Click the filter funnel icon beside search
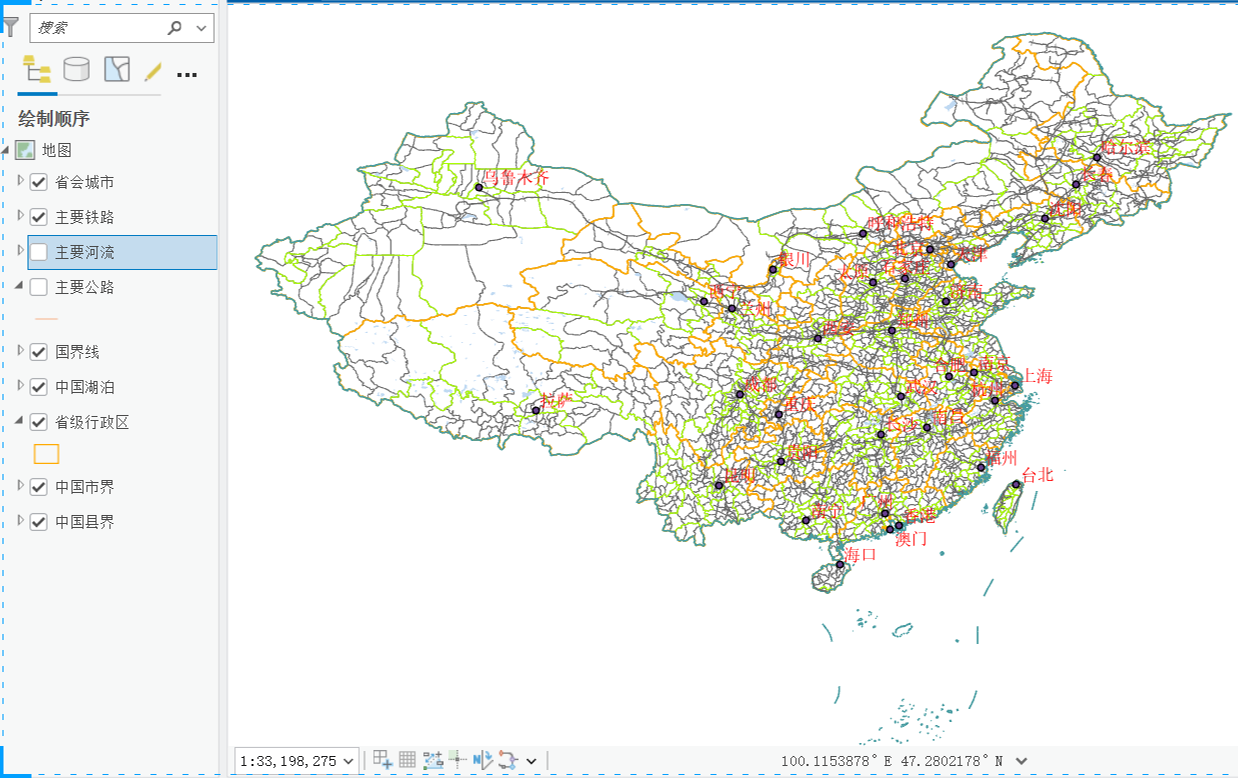Viewport: 1239px width, 778px height. [11, 28]
